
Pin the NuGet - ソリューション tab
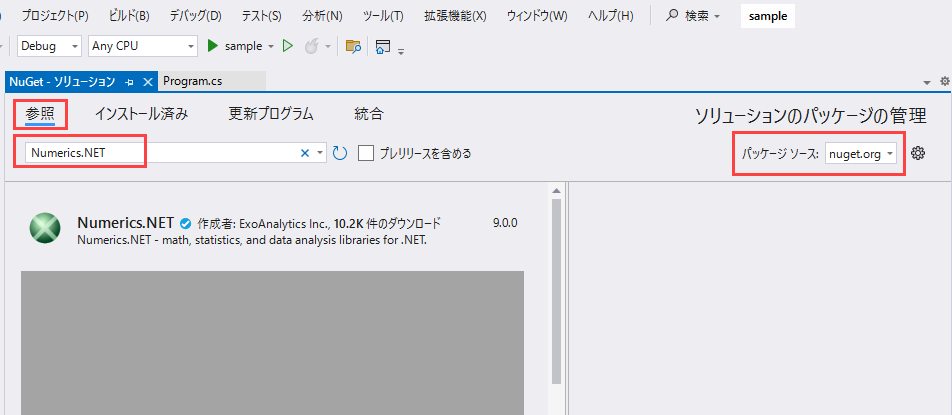click(129, 82)
